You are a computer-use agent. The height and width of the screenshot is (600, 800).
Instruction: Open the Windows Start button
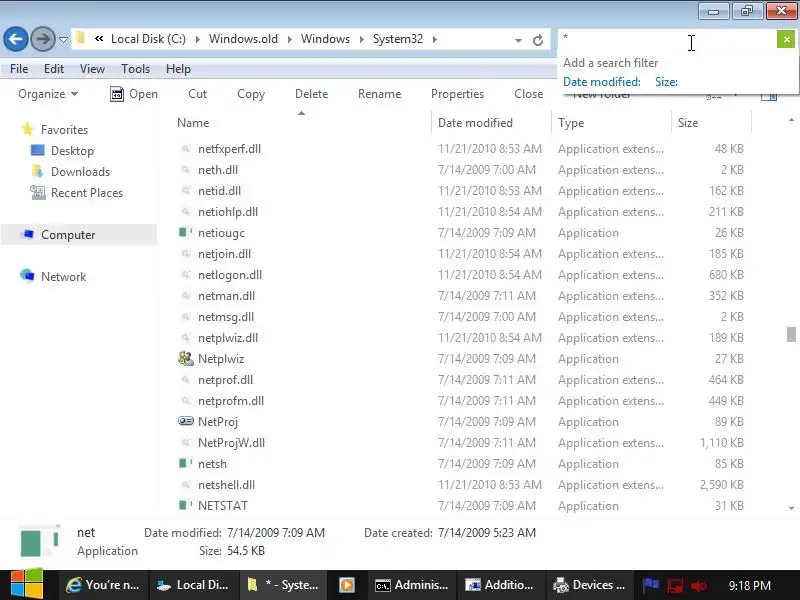tap(27, 584)
